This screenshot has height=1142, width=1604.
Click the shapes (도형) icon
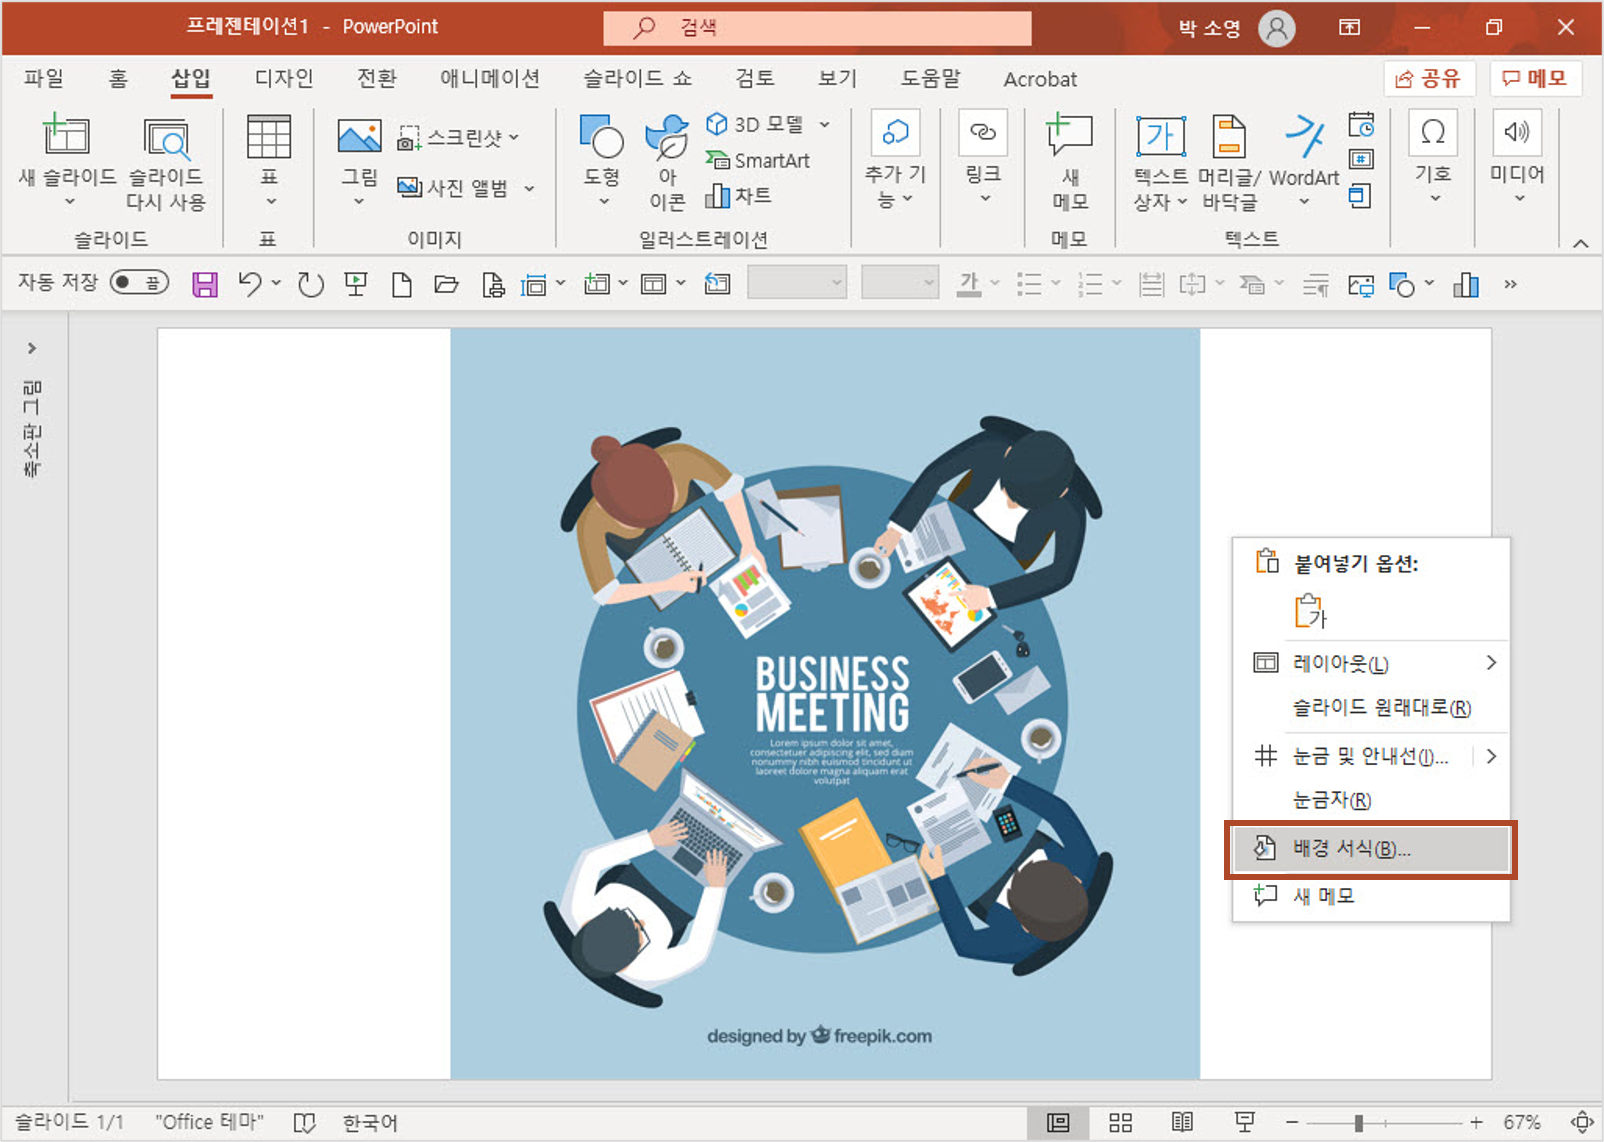601,136
